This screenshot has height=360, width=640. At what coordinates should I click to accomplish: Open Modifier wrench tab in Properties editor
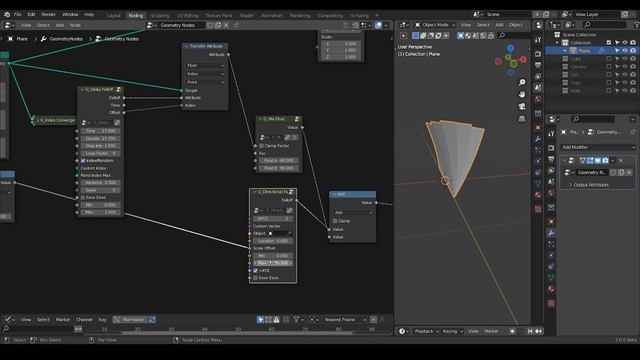click(x=551, y=233)
